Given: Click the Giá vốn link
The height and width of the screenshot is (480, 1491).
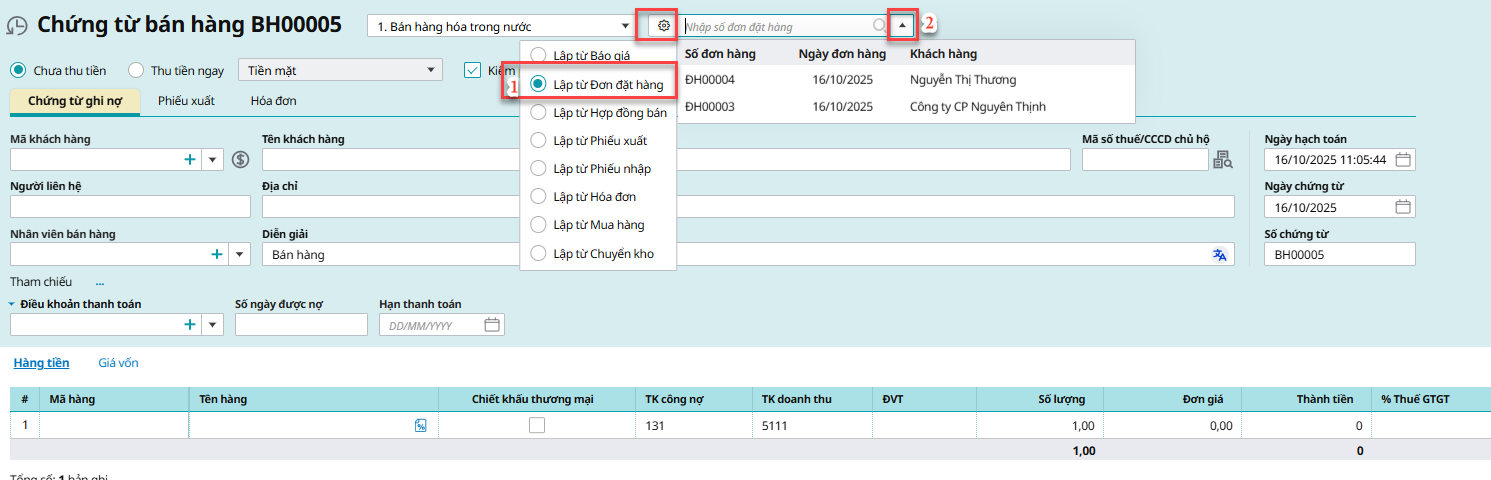Looking at the screenshot, I should point(118,363).
